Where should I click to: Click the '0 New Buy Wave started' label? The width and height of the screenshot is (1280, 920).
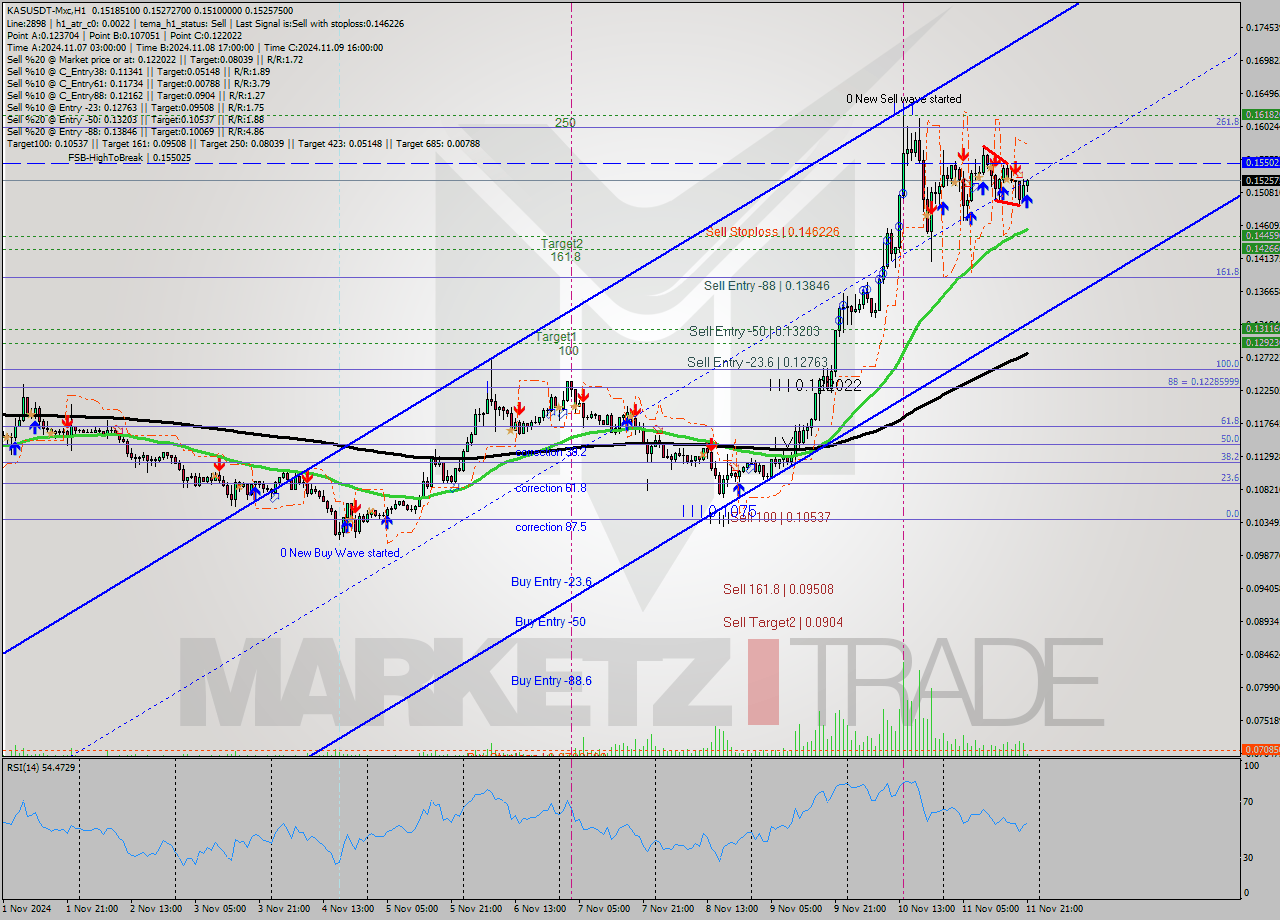(x=339, y=553)
